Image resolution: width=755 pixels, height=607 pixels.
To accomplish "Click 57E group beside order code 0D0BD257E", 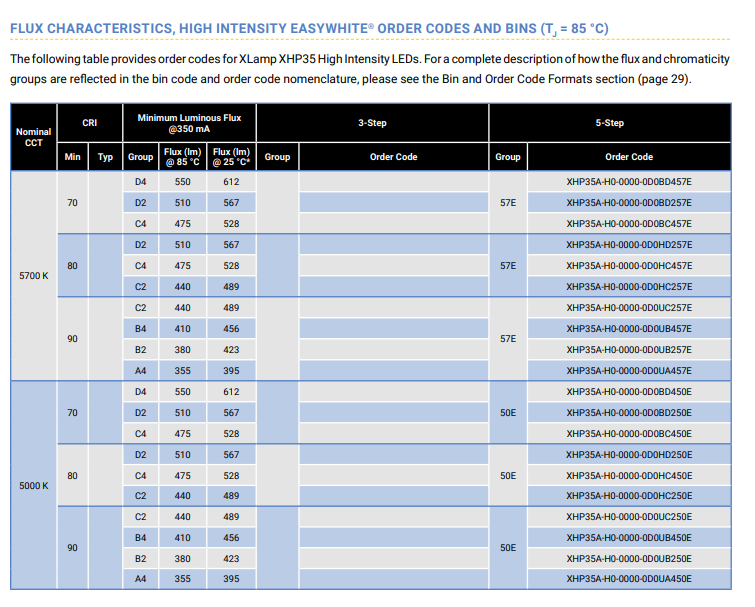I will pos(508,203).
